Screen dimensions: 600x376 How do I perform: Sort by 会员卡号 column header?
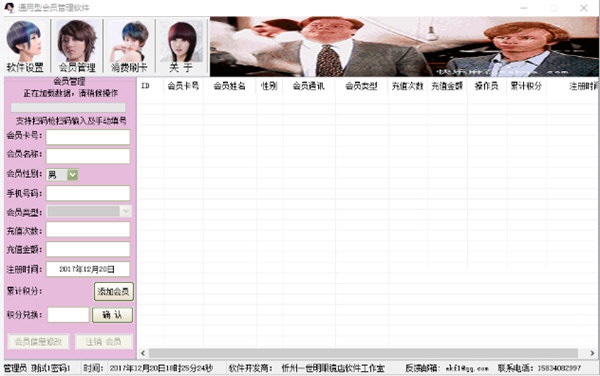pos(183,86)
